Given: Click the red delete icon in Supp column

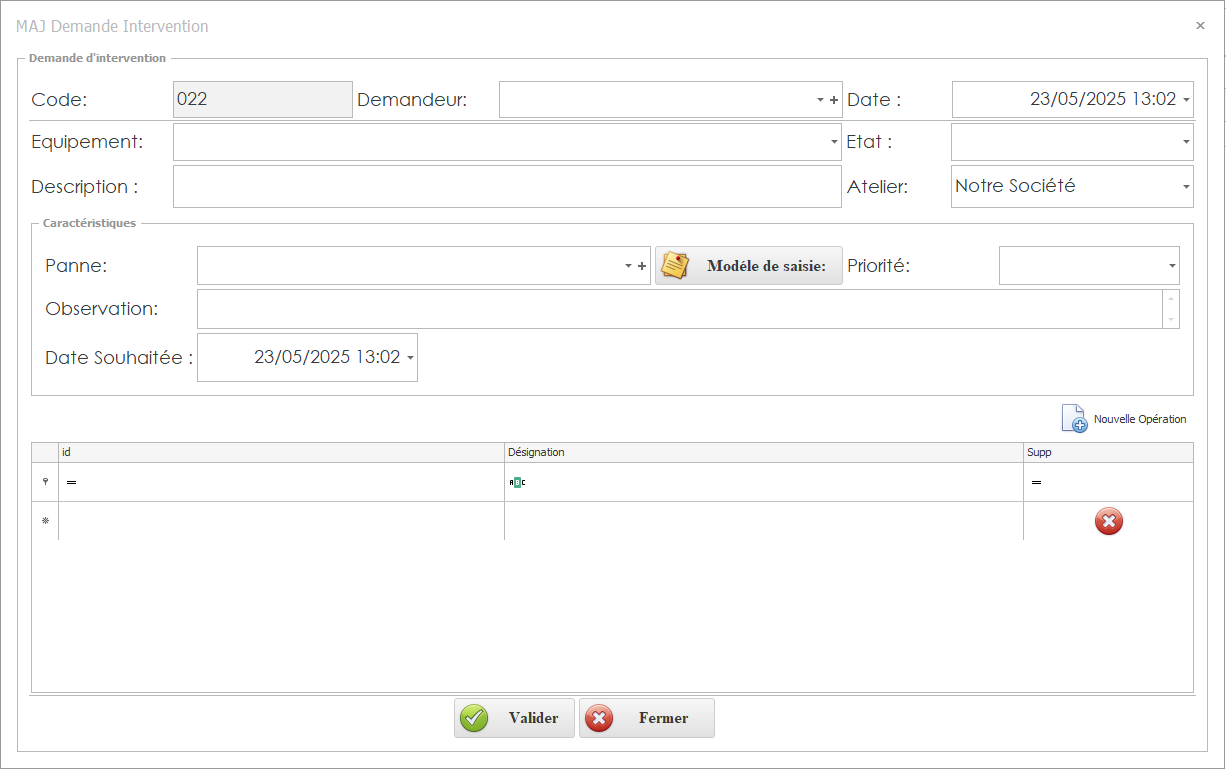Looking at the screenshot, I should tap(1108, 521).
